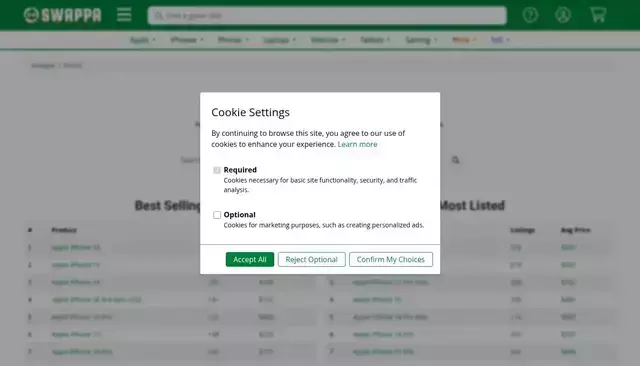
Task: Confirm My Choices in cookie settings
Action: click(x=391, y=260)
